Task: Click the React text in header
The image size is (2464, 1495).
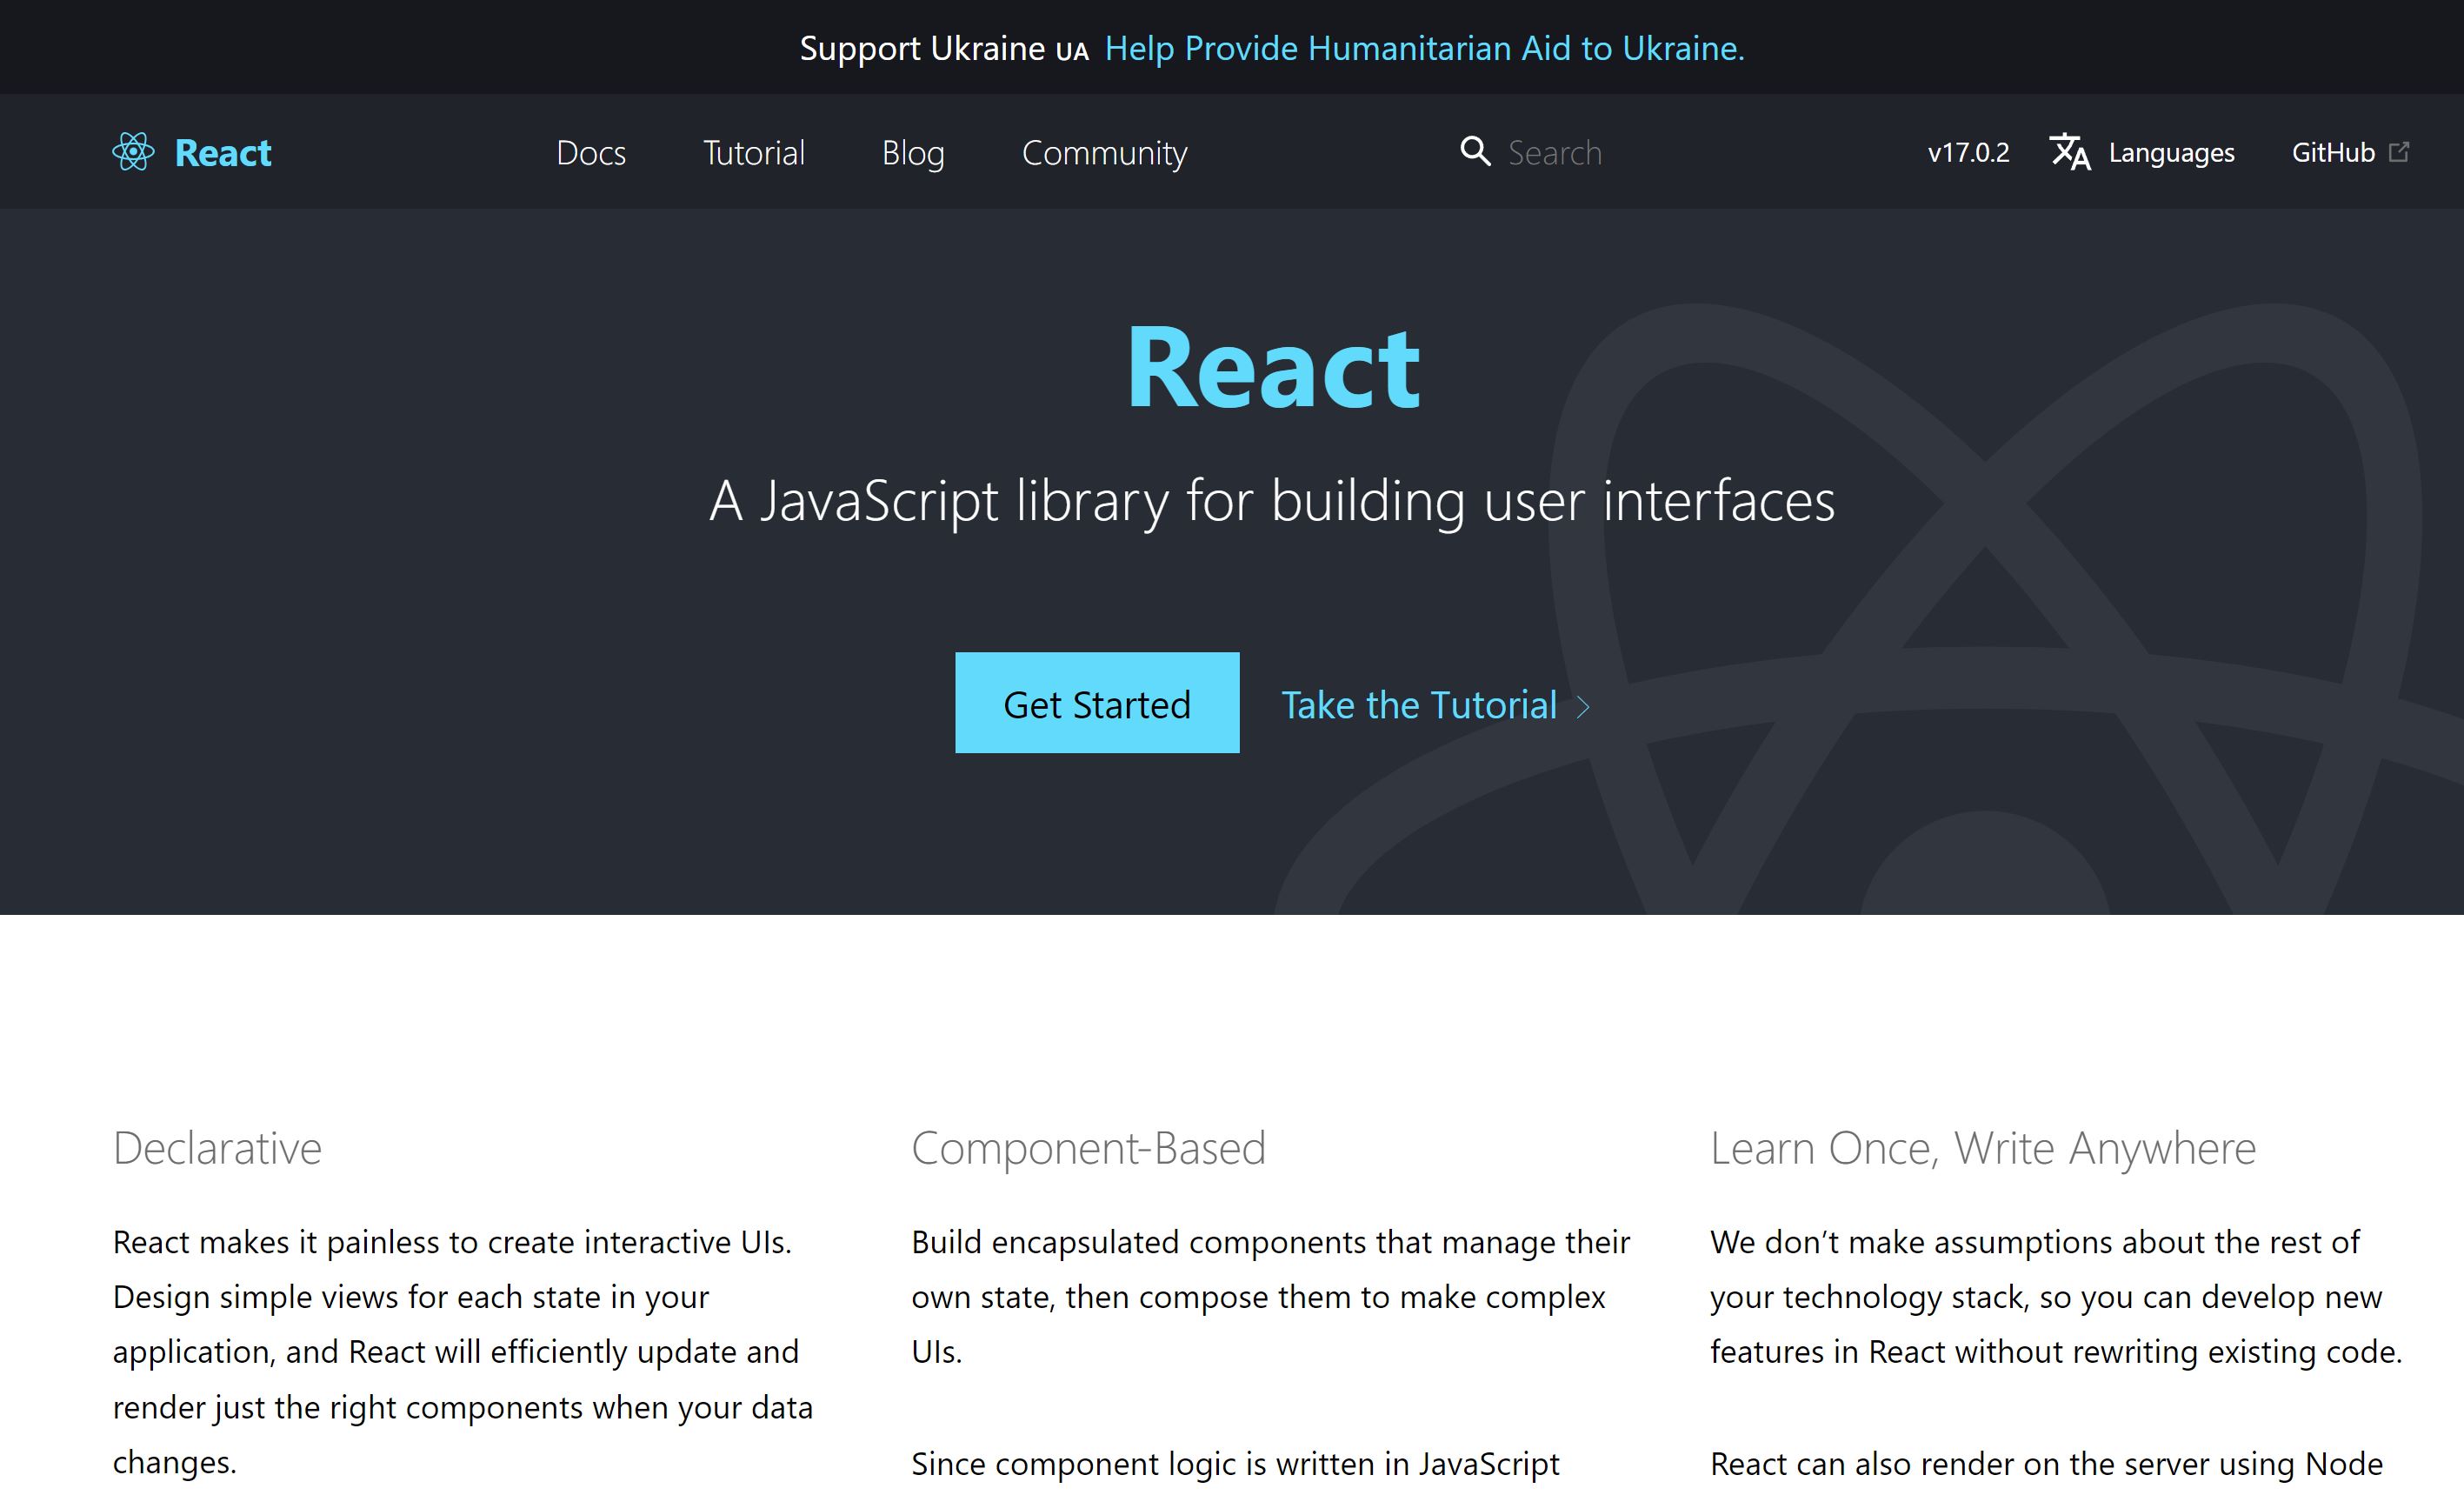Action: 223,153
